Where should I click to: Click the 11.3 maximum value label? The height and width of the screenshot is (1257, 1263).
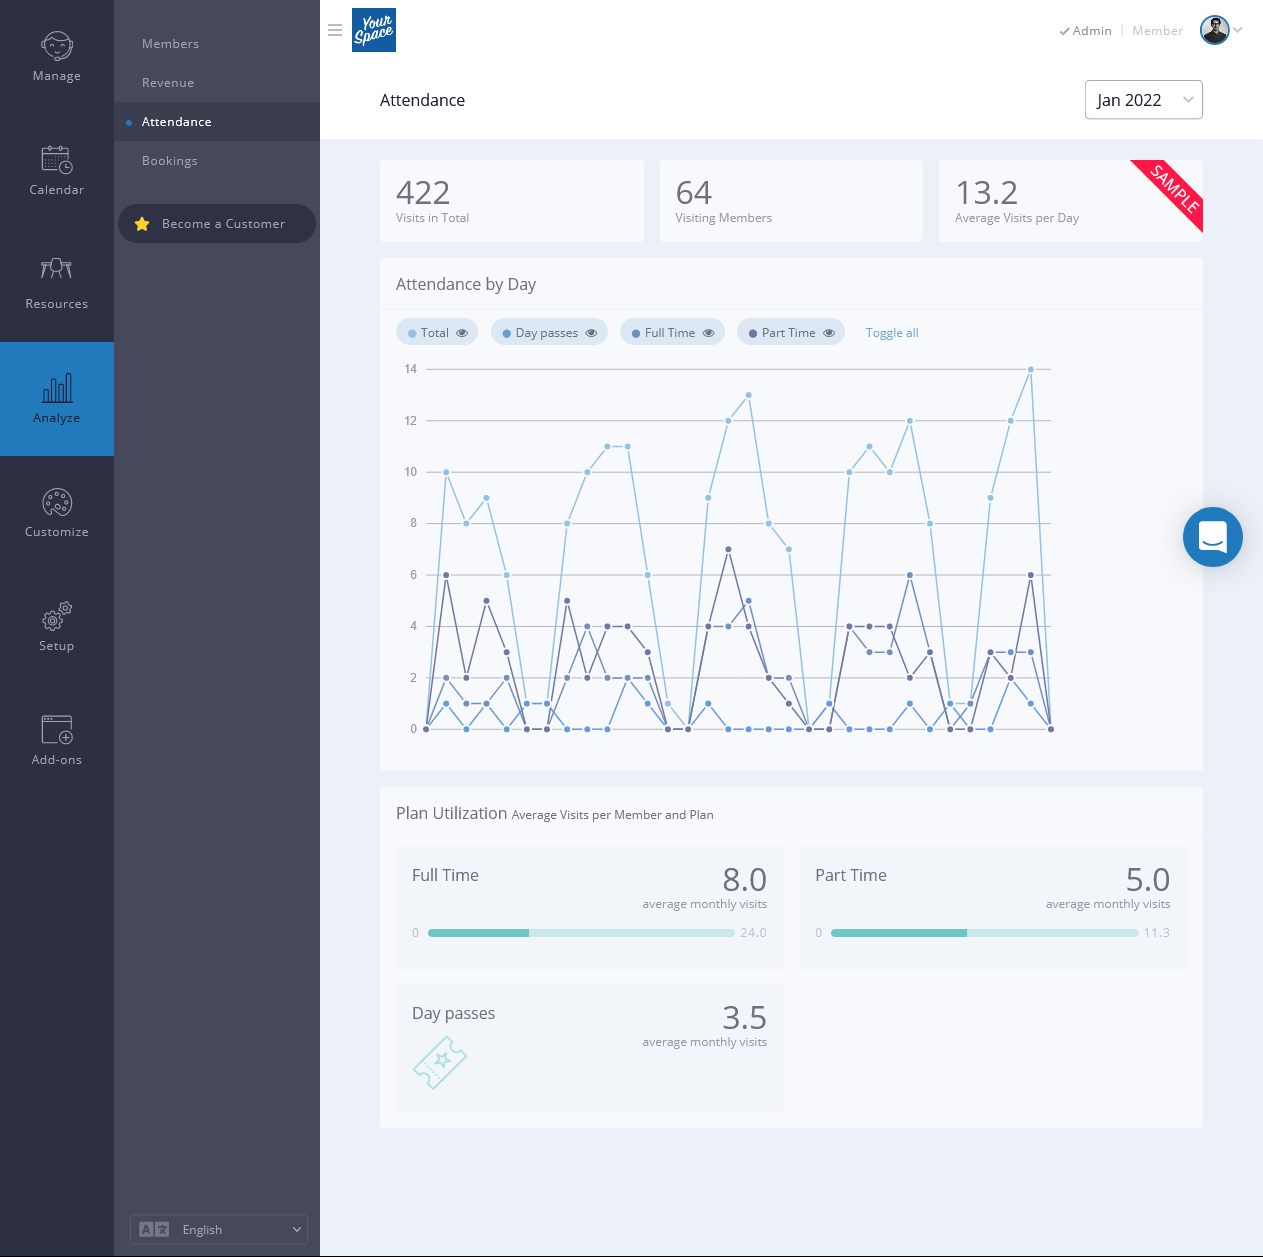click(x=1157, y=933)
